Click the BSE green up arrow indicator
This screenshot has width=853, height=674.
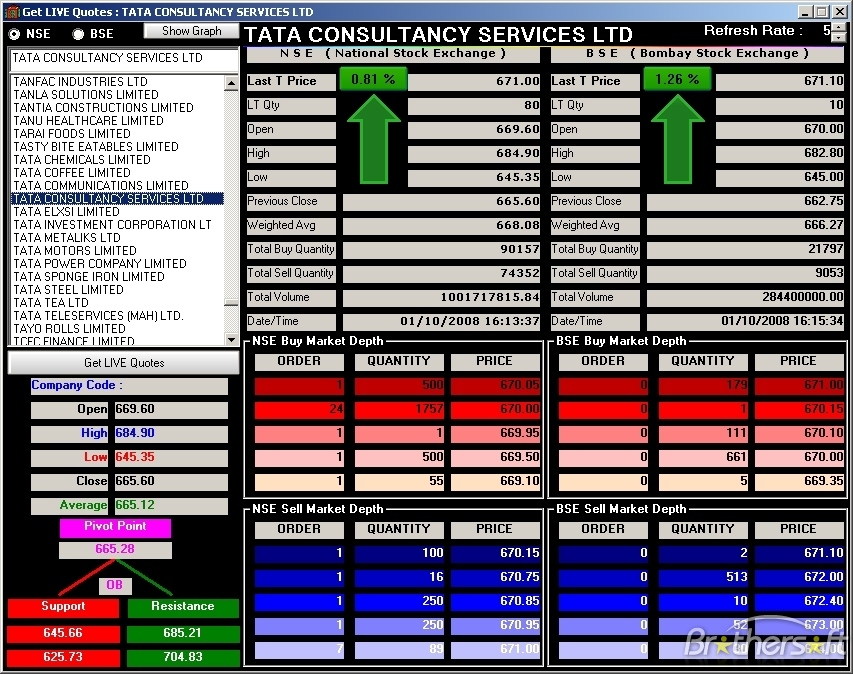(x=678, y=139)
